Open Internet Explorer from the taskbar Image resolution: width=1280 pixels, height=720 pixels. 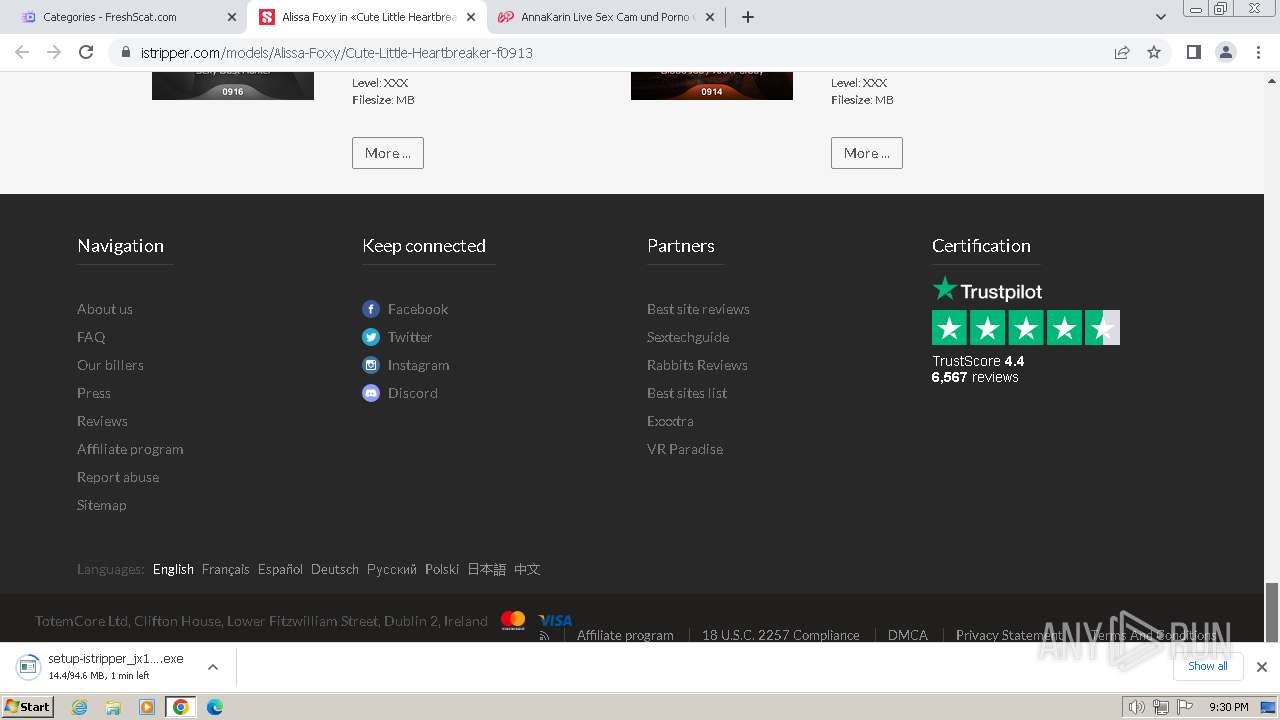tap(80, 707)
